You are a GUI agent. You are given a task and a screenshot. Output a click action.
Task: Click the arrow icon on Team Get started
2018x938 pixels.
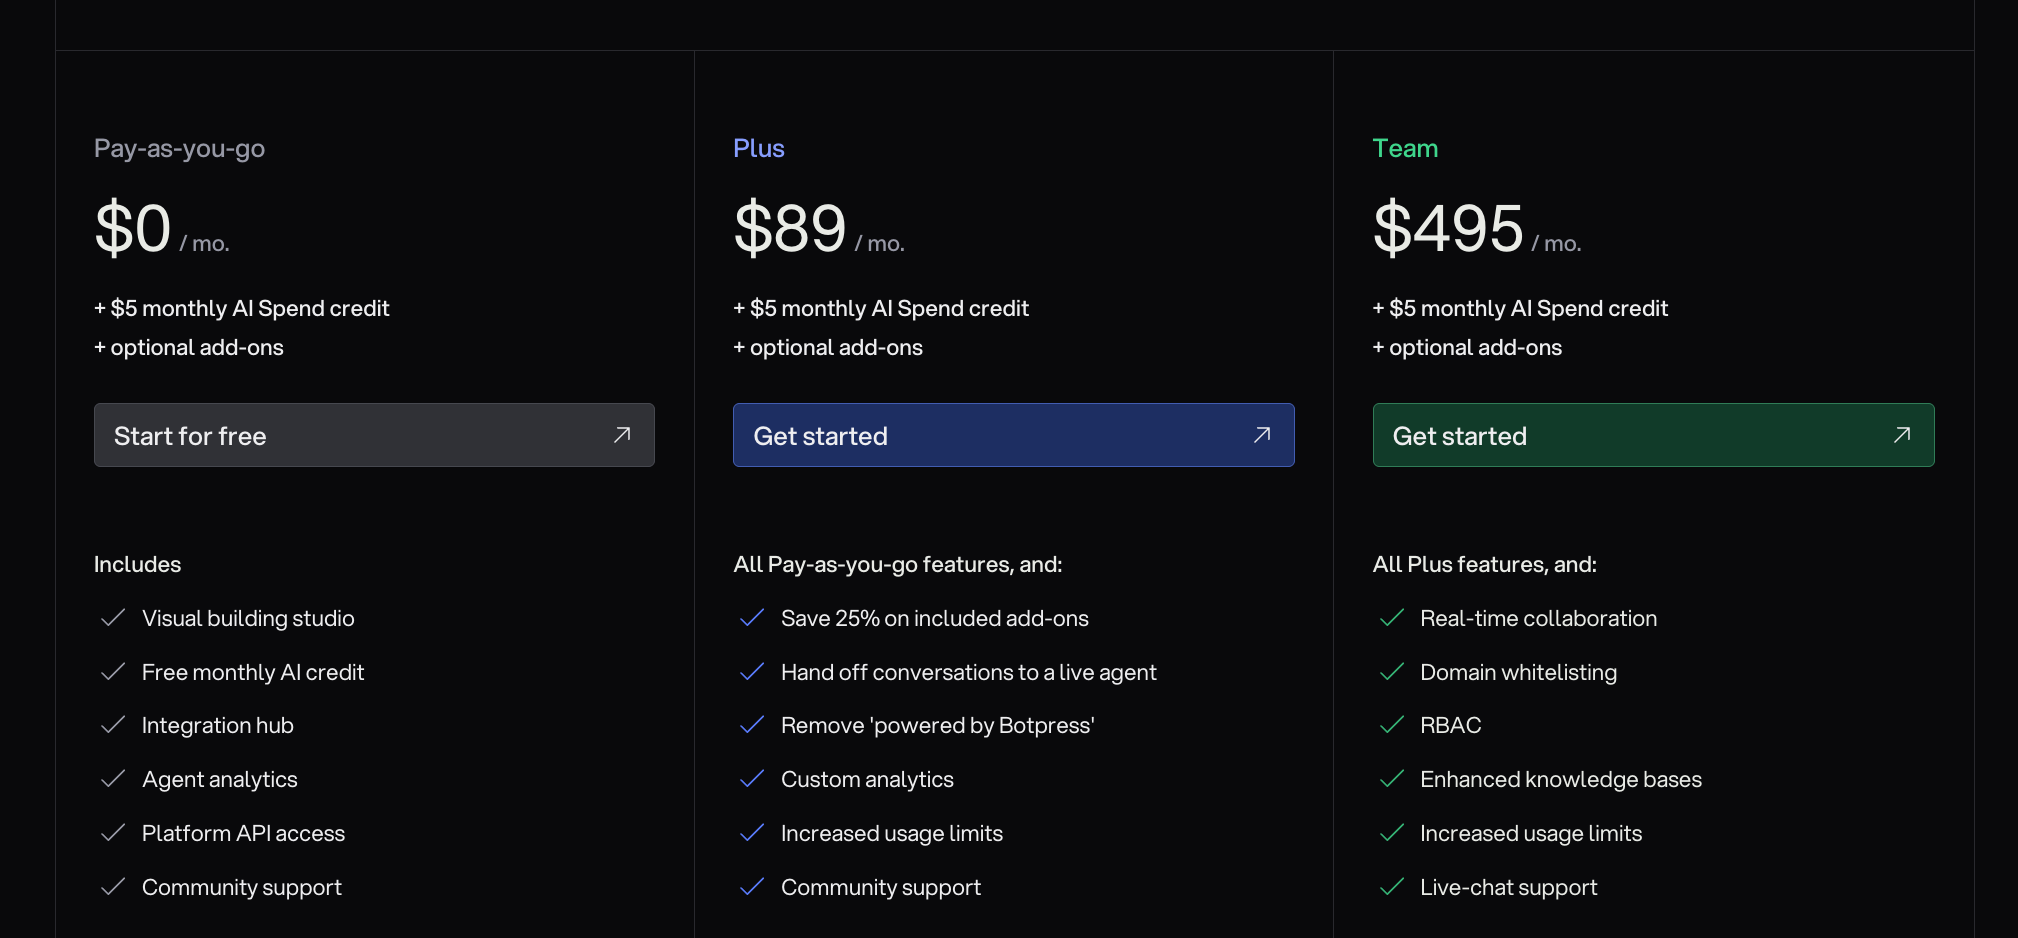1901,435
